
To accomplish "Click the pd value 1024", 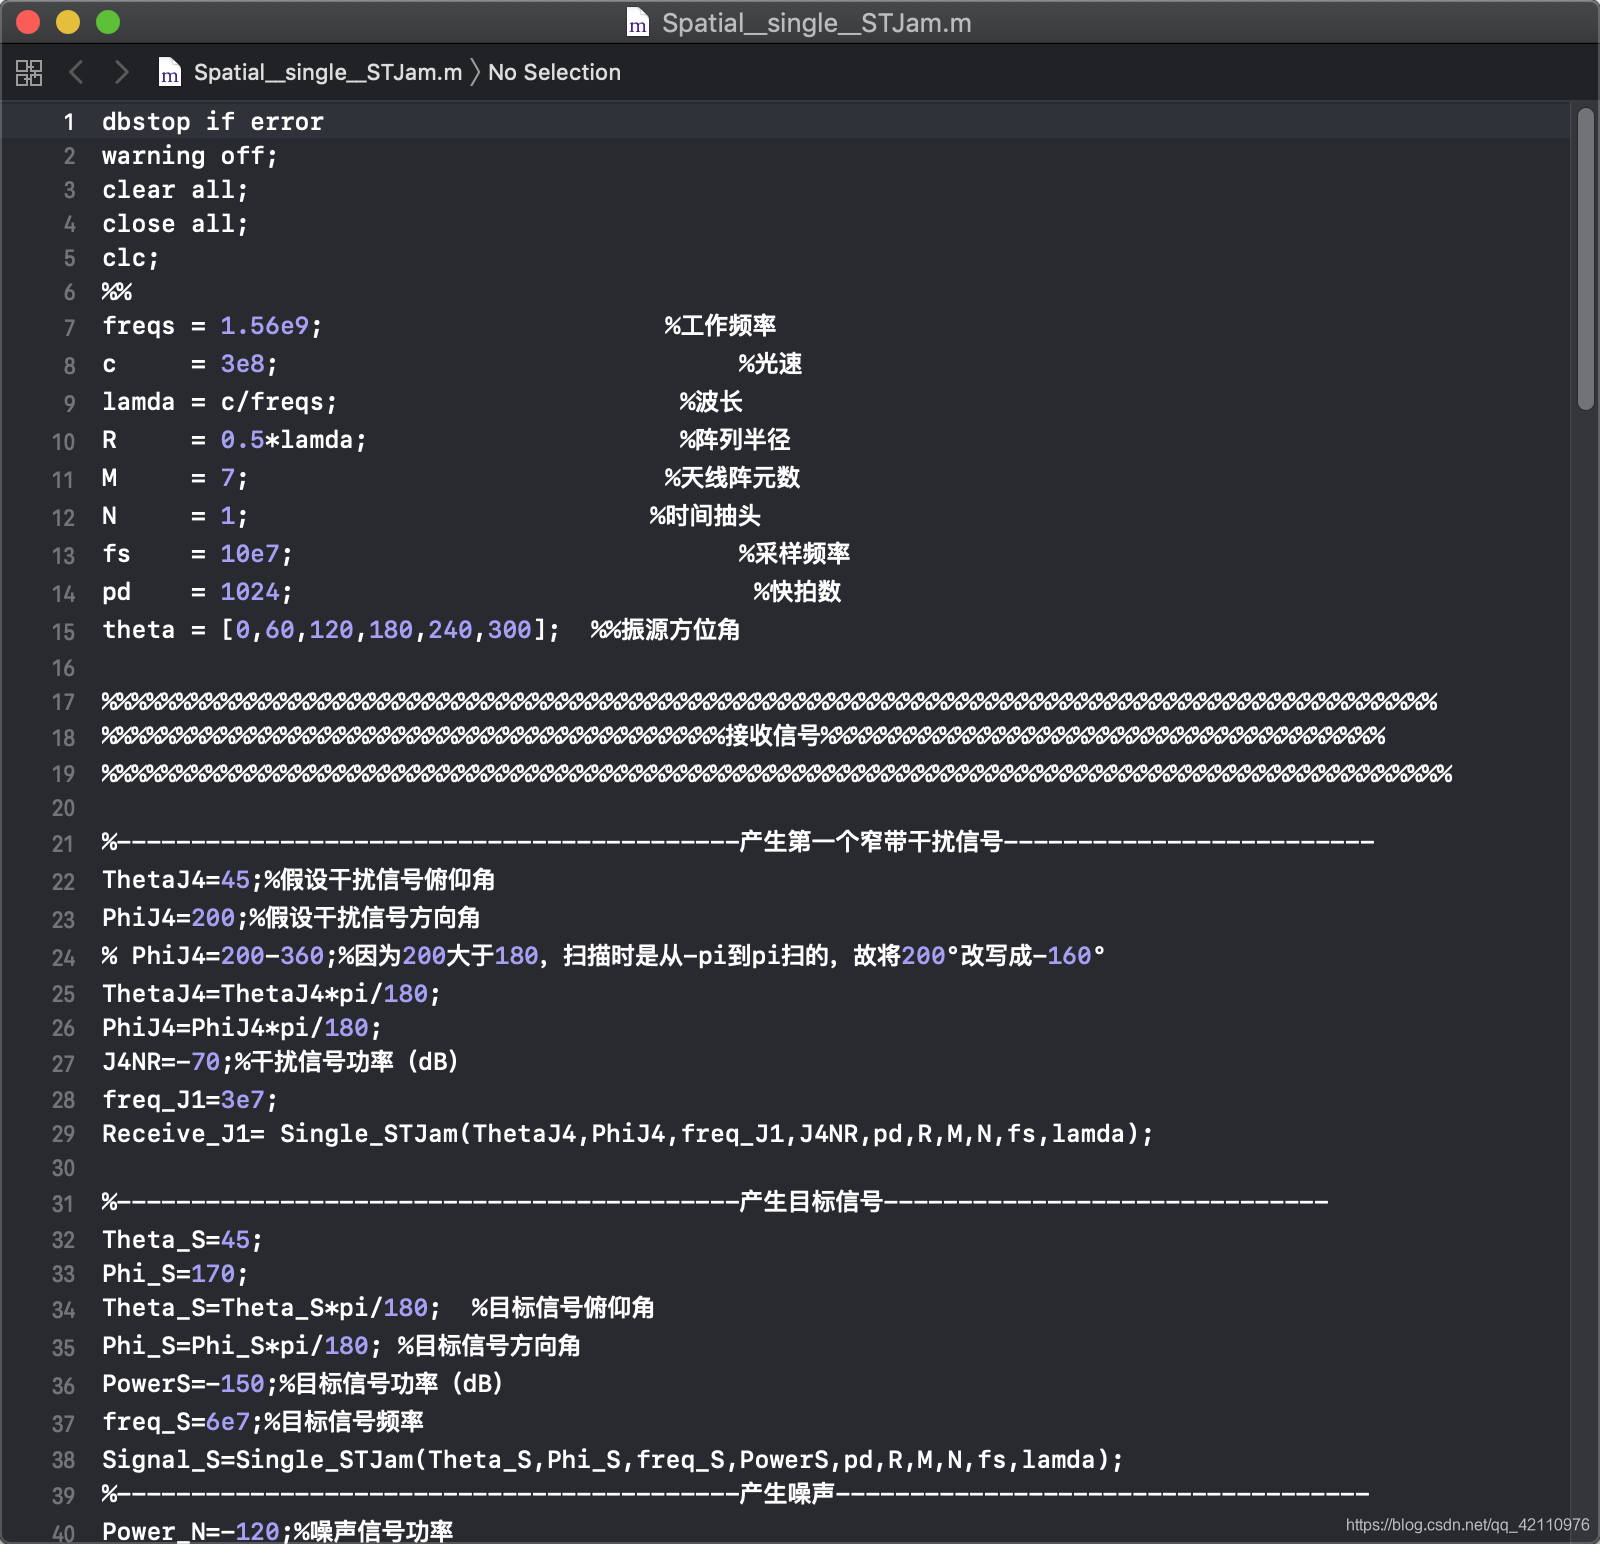I will 249,592.
